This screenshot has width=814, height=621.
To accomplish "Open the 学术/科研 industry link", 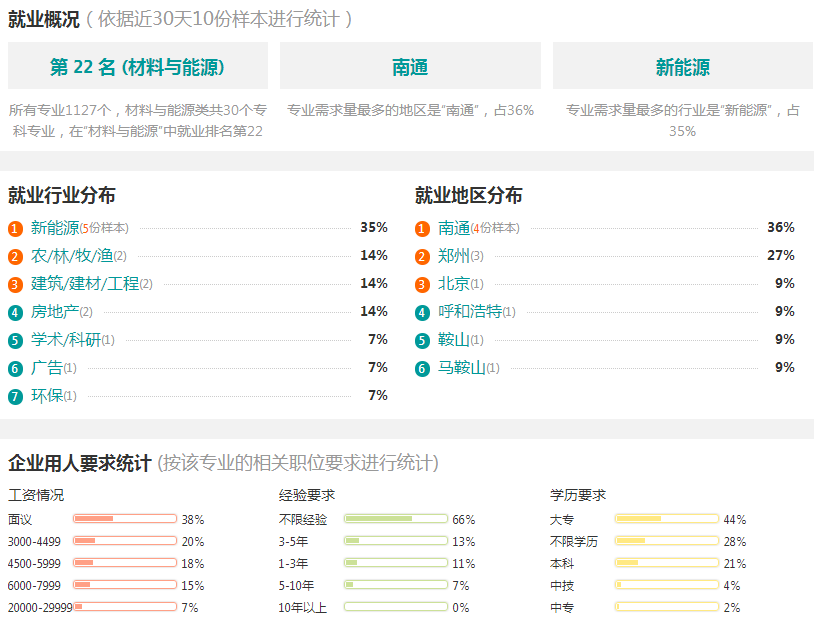I will pos(66,340).
